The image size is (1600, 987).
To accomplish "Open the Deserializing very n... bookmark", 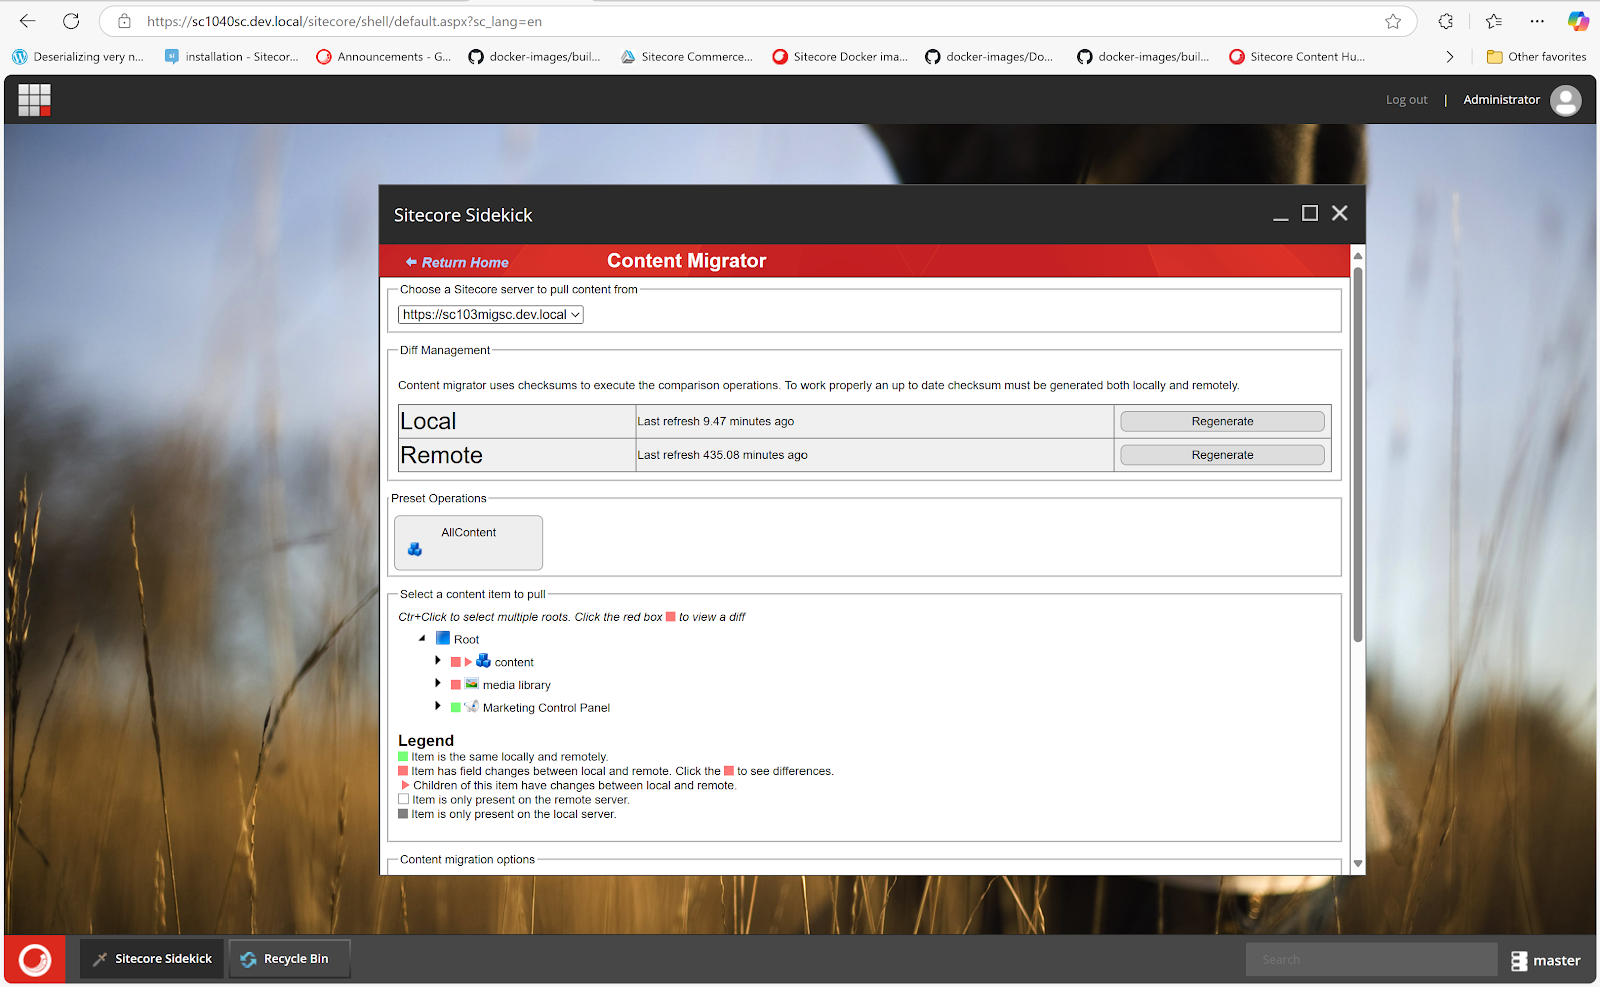I will [78, 57].
